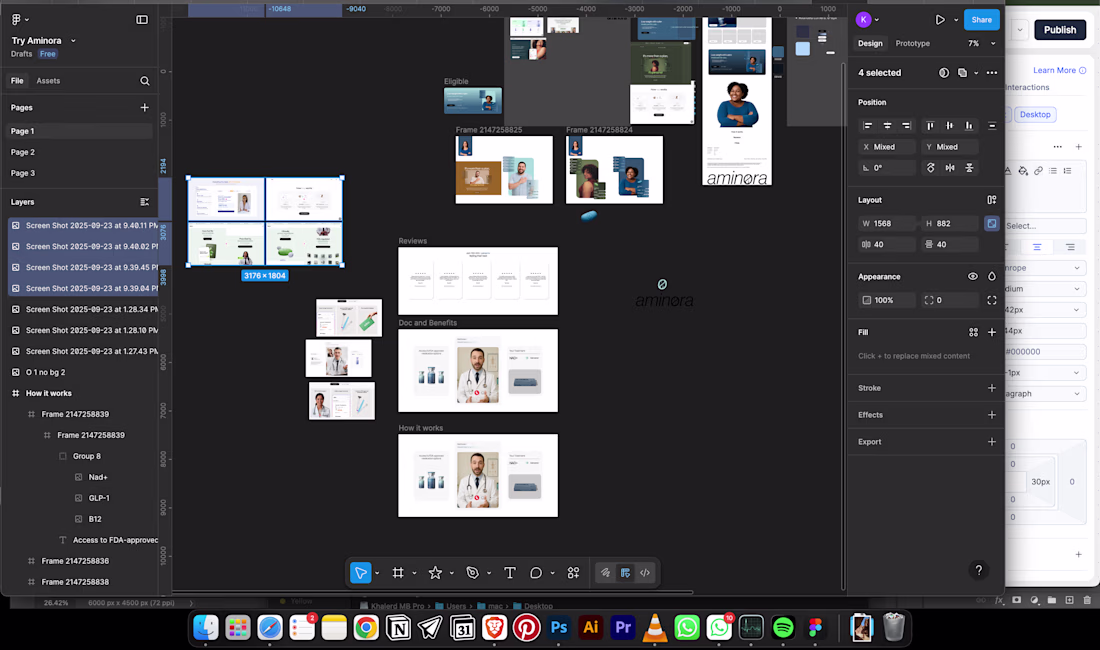Align selection horizontal centers
1100x650 pixels.
[887, 126]
